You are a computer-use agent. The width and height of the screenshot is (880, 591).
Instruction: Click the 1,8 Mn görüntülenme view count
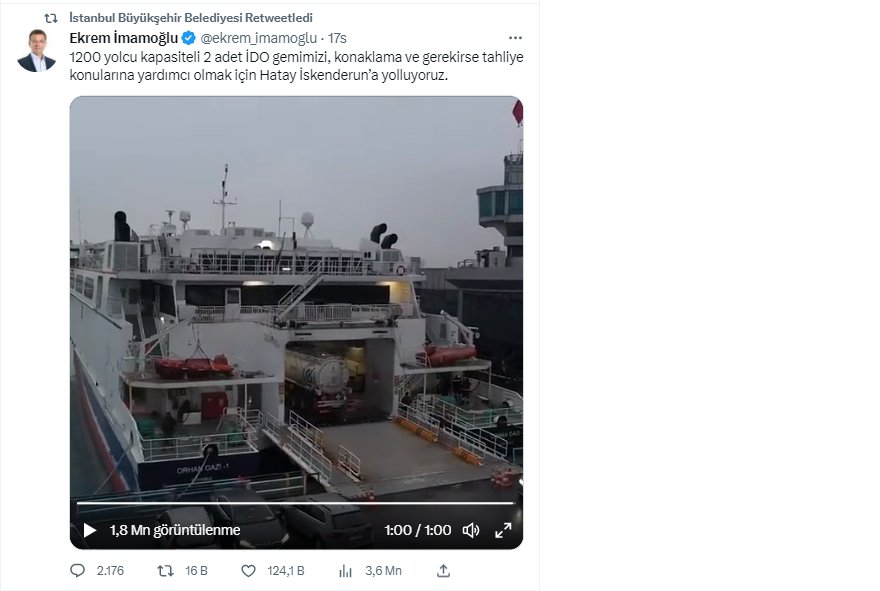[175, 530]
